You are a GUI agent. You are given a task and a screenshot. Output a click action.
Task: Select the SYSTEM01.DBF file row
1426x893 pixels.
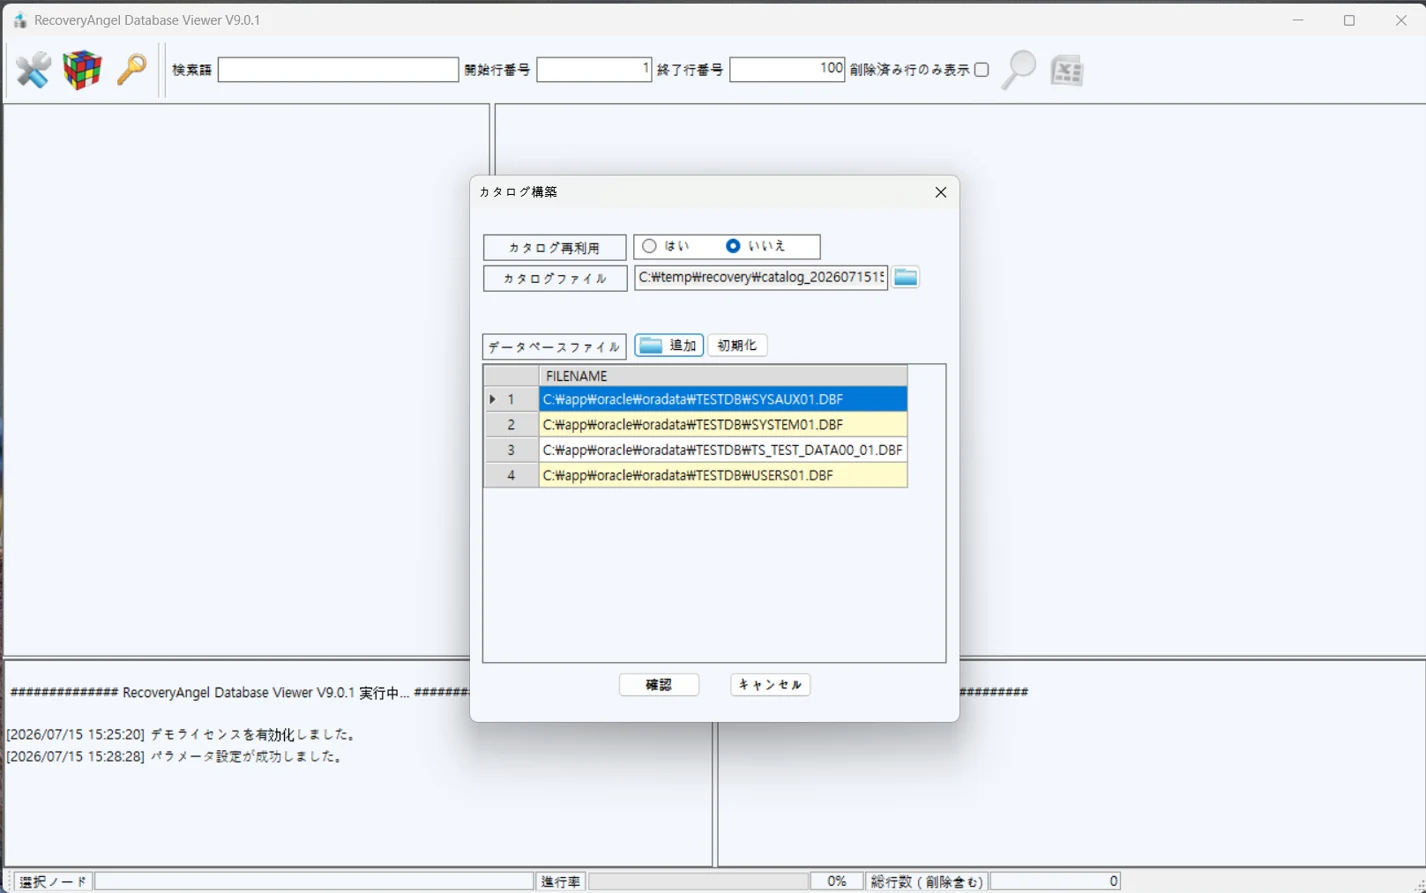pyautogui.click(x=723, y=425)
